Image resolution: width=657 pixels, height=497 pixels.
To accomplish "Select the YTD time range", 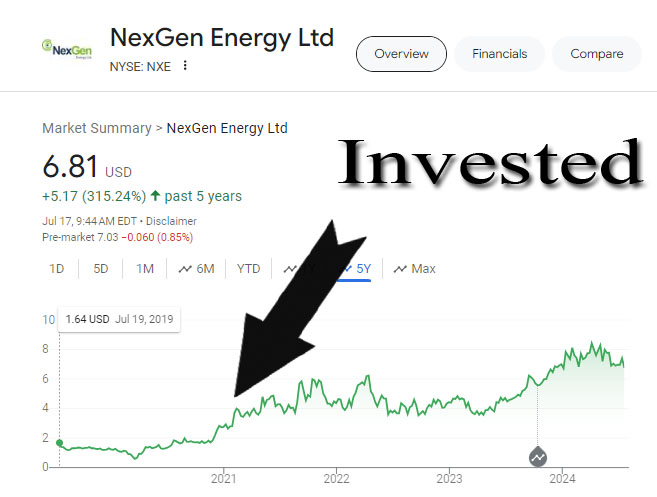I will tap(248, 269).
